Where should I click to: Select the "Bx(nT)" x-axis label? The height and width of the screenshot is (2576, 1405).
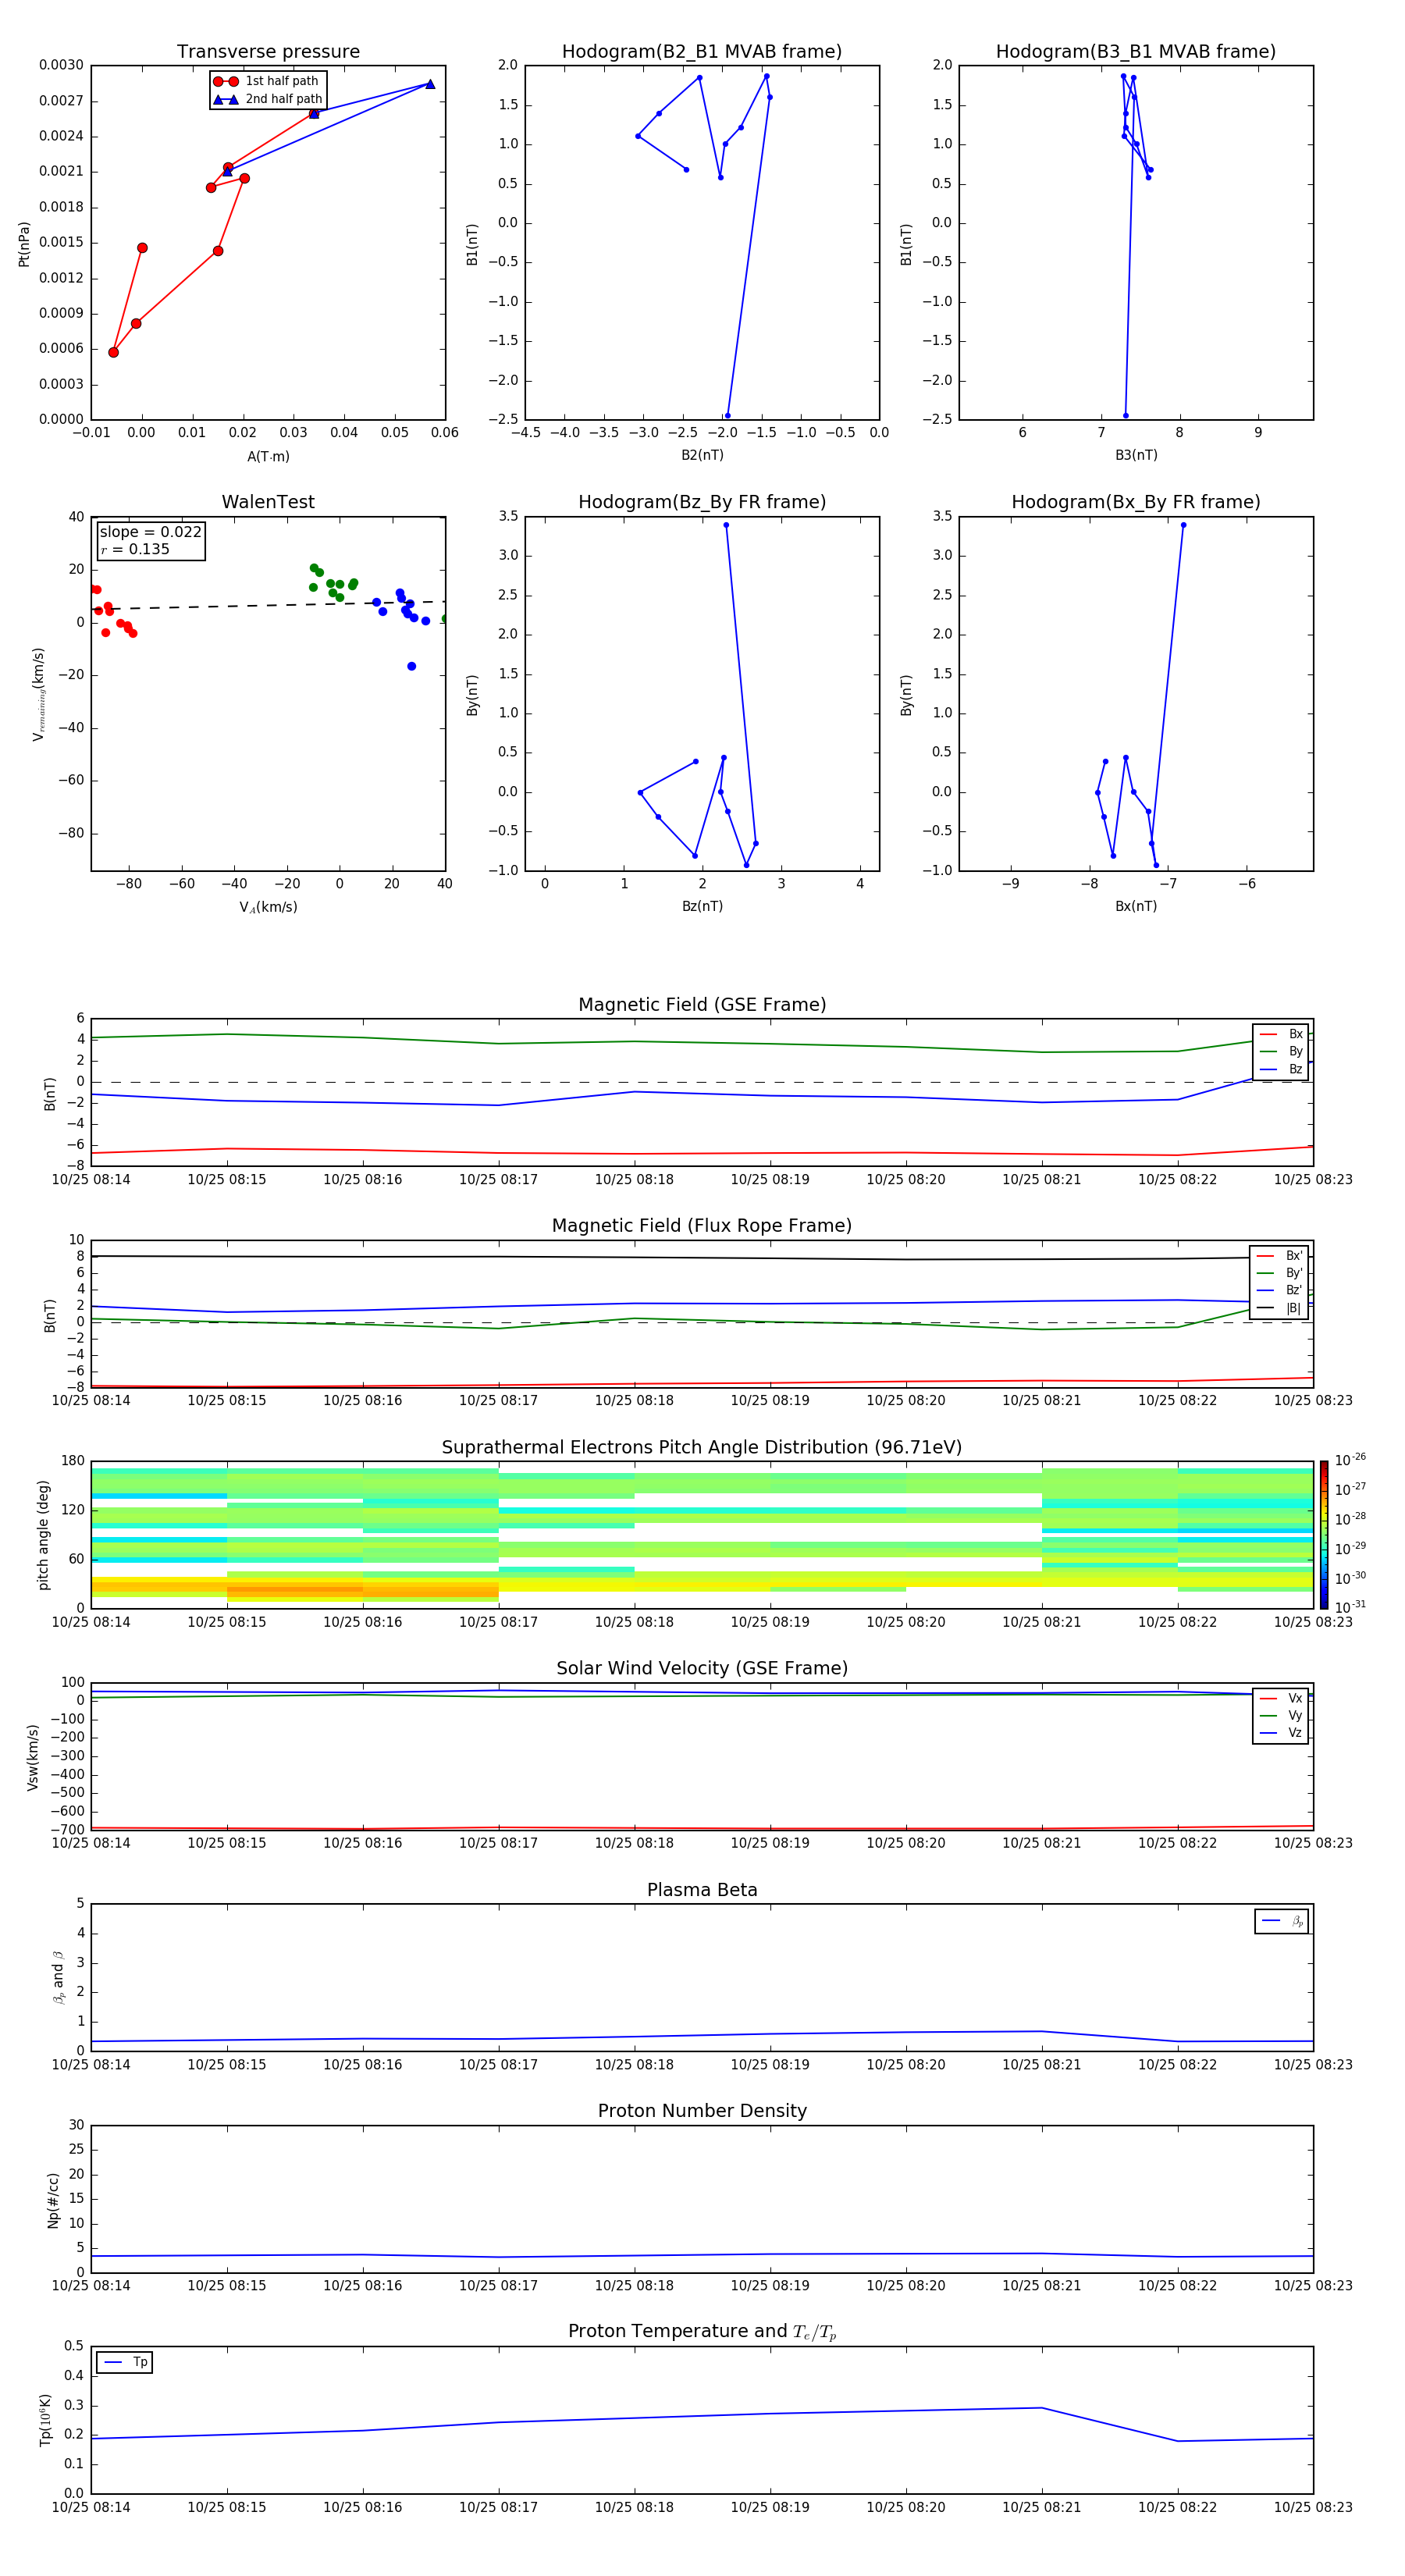(1136, 906)
